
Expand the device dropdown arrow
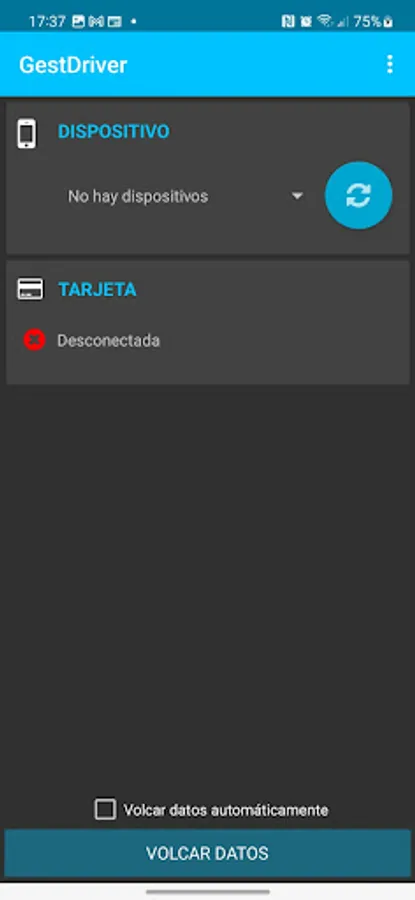(x=297, y=196)
